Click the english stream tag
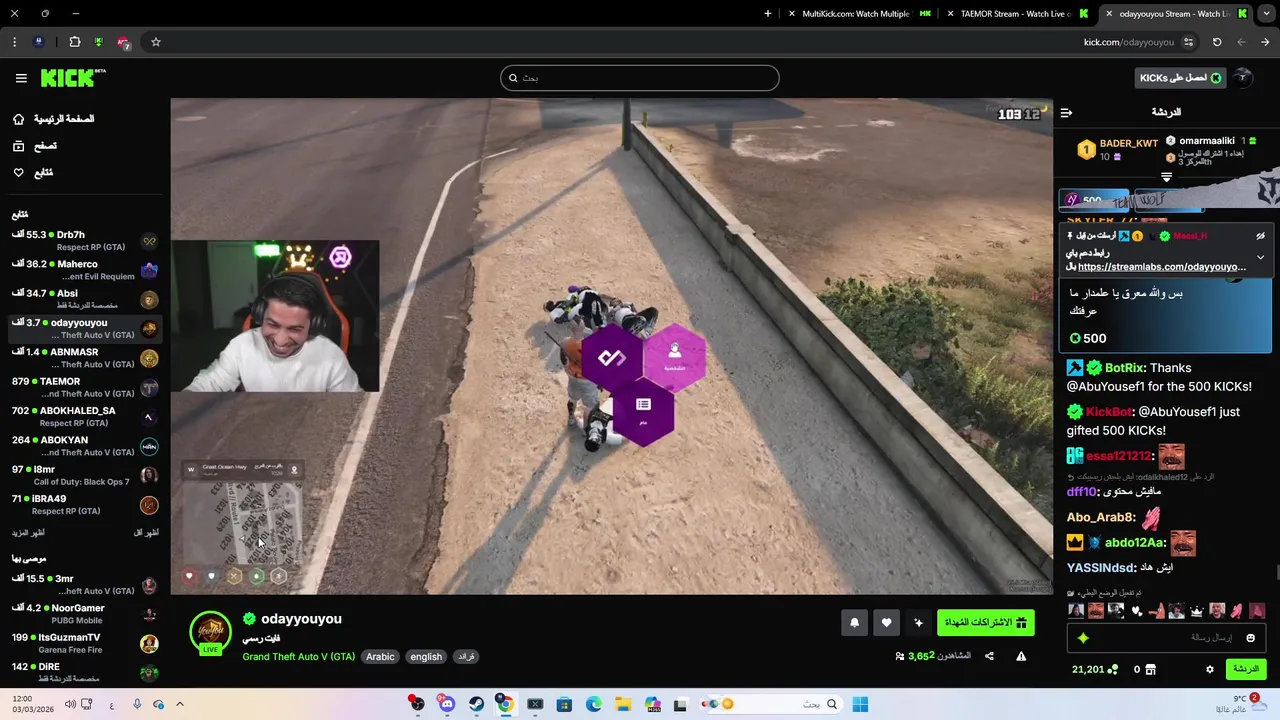The width and height of the screenshot is (1280, 720). (x=426, y=657)
